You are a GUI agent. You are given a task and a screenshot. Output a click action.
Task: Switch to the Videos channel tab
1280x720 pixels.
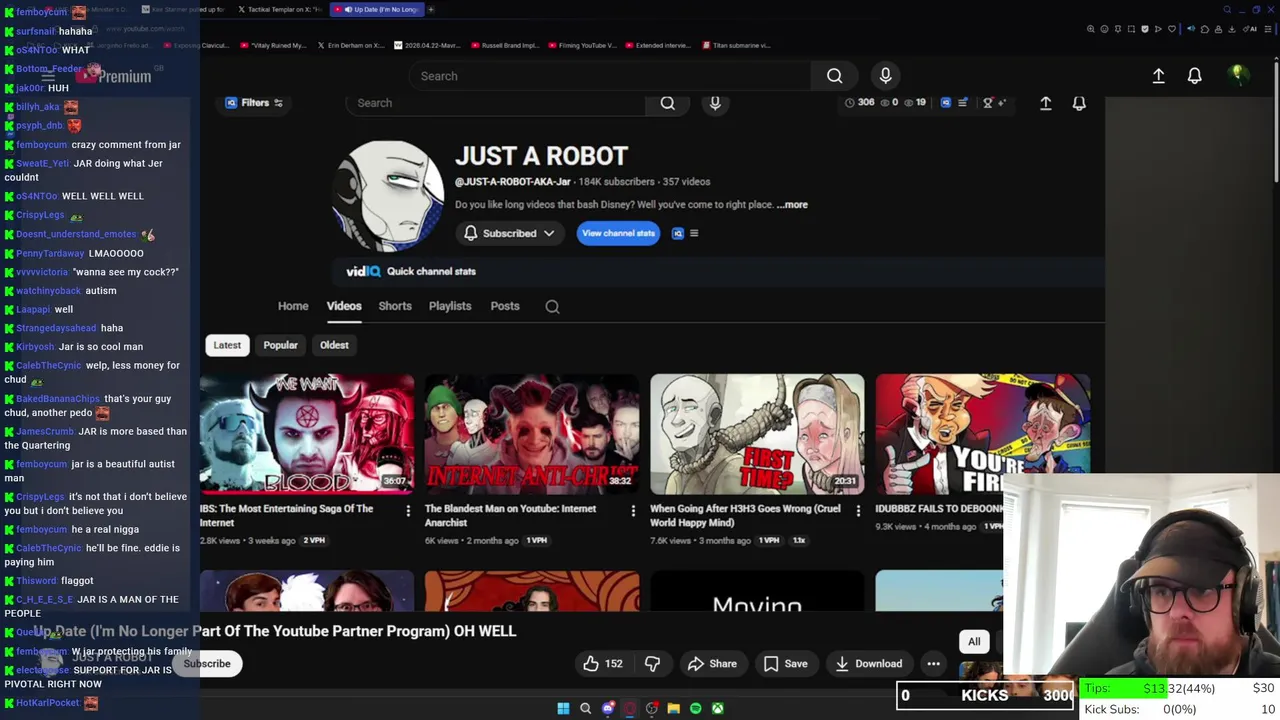(x=344, y=306)
